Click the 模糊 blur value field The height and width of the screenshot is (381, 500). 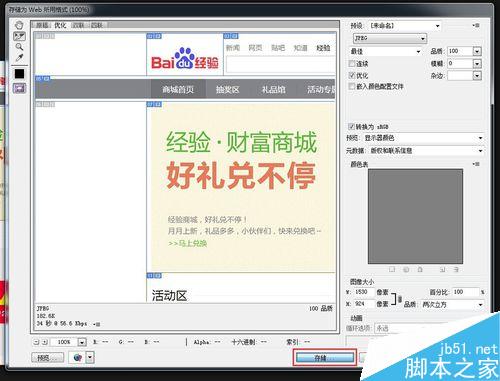tap(460, 63)
